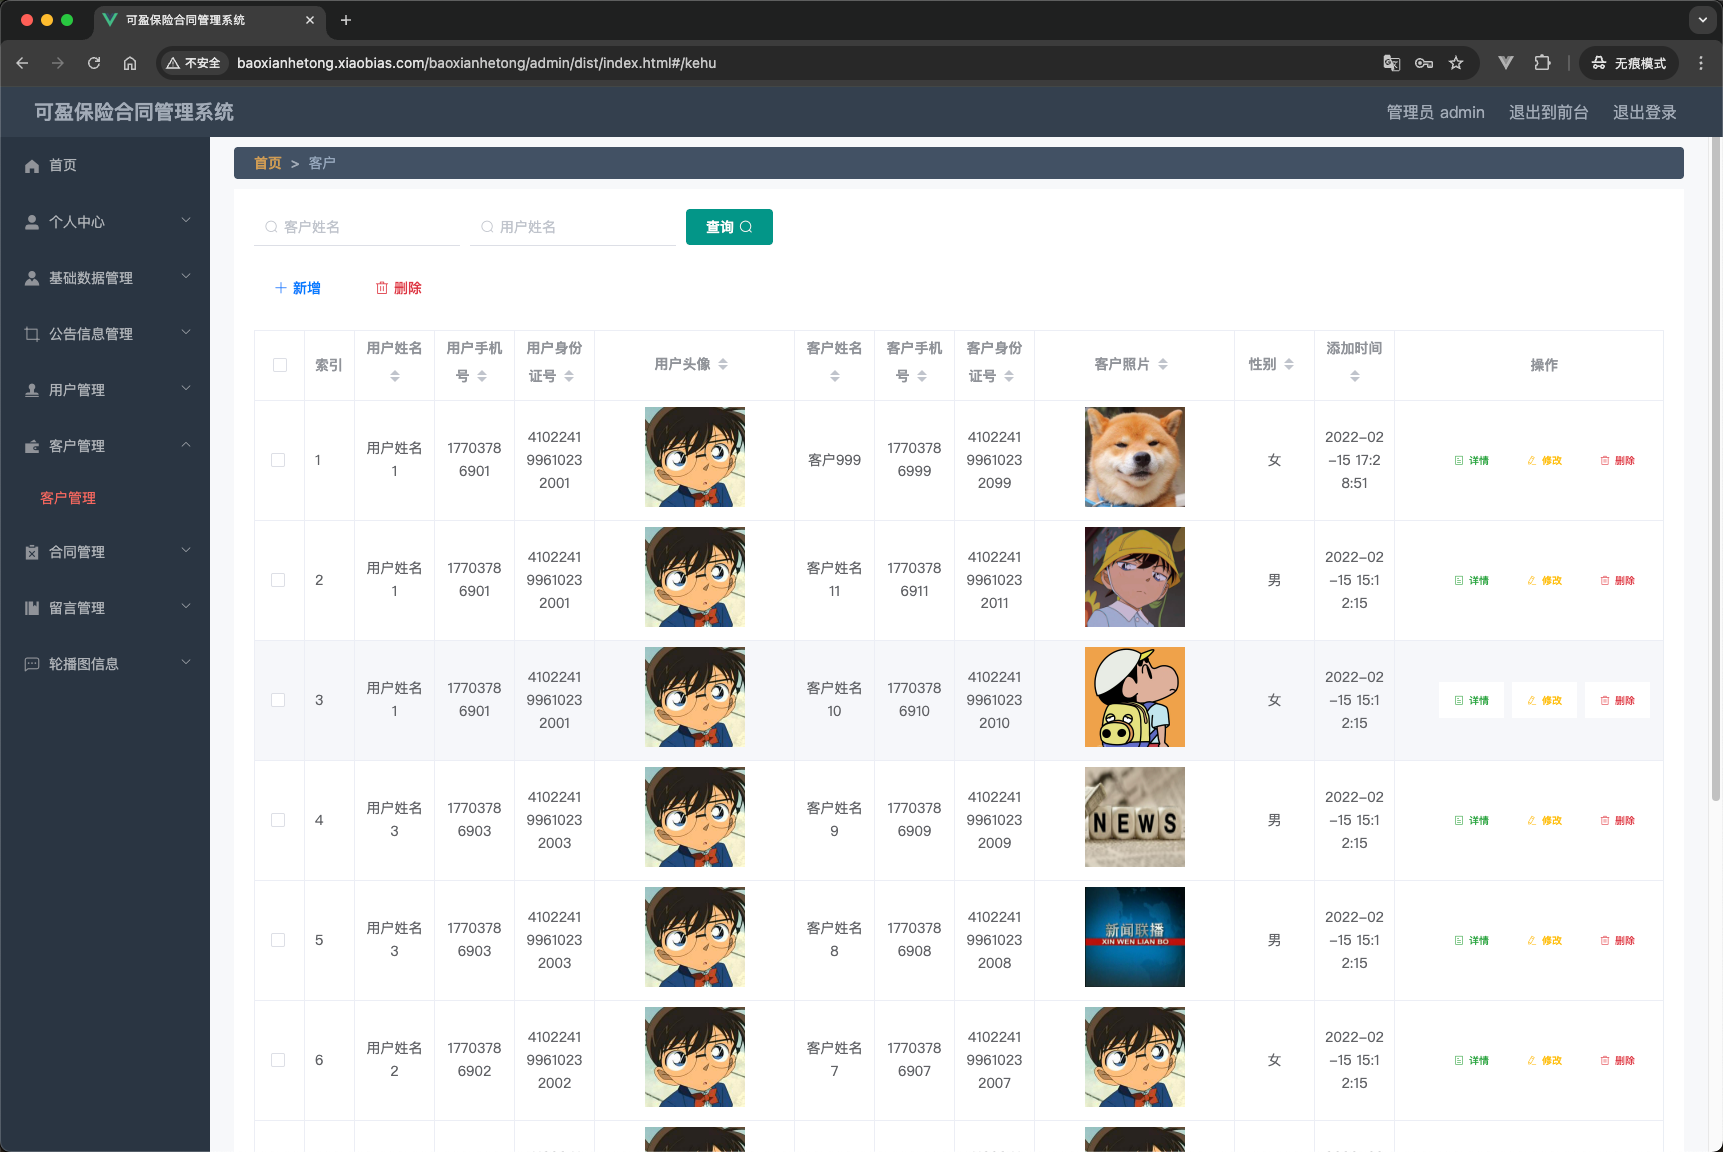Sort 用户头像 column with sort arrows
This screenshot has height=1152, width=1723.
point(723,364)
